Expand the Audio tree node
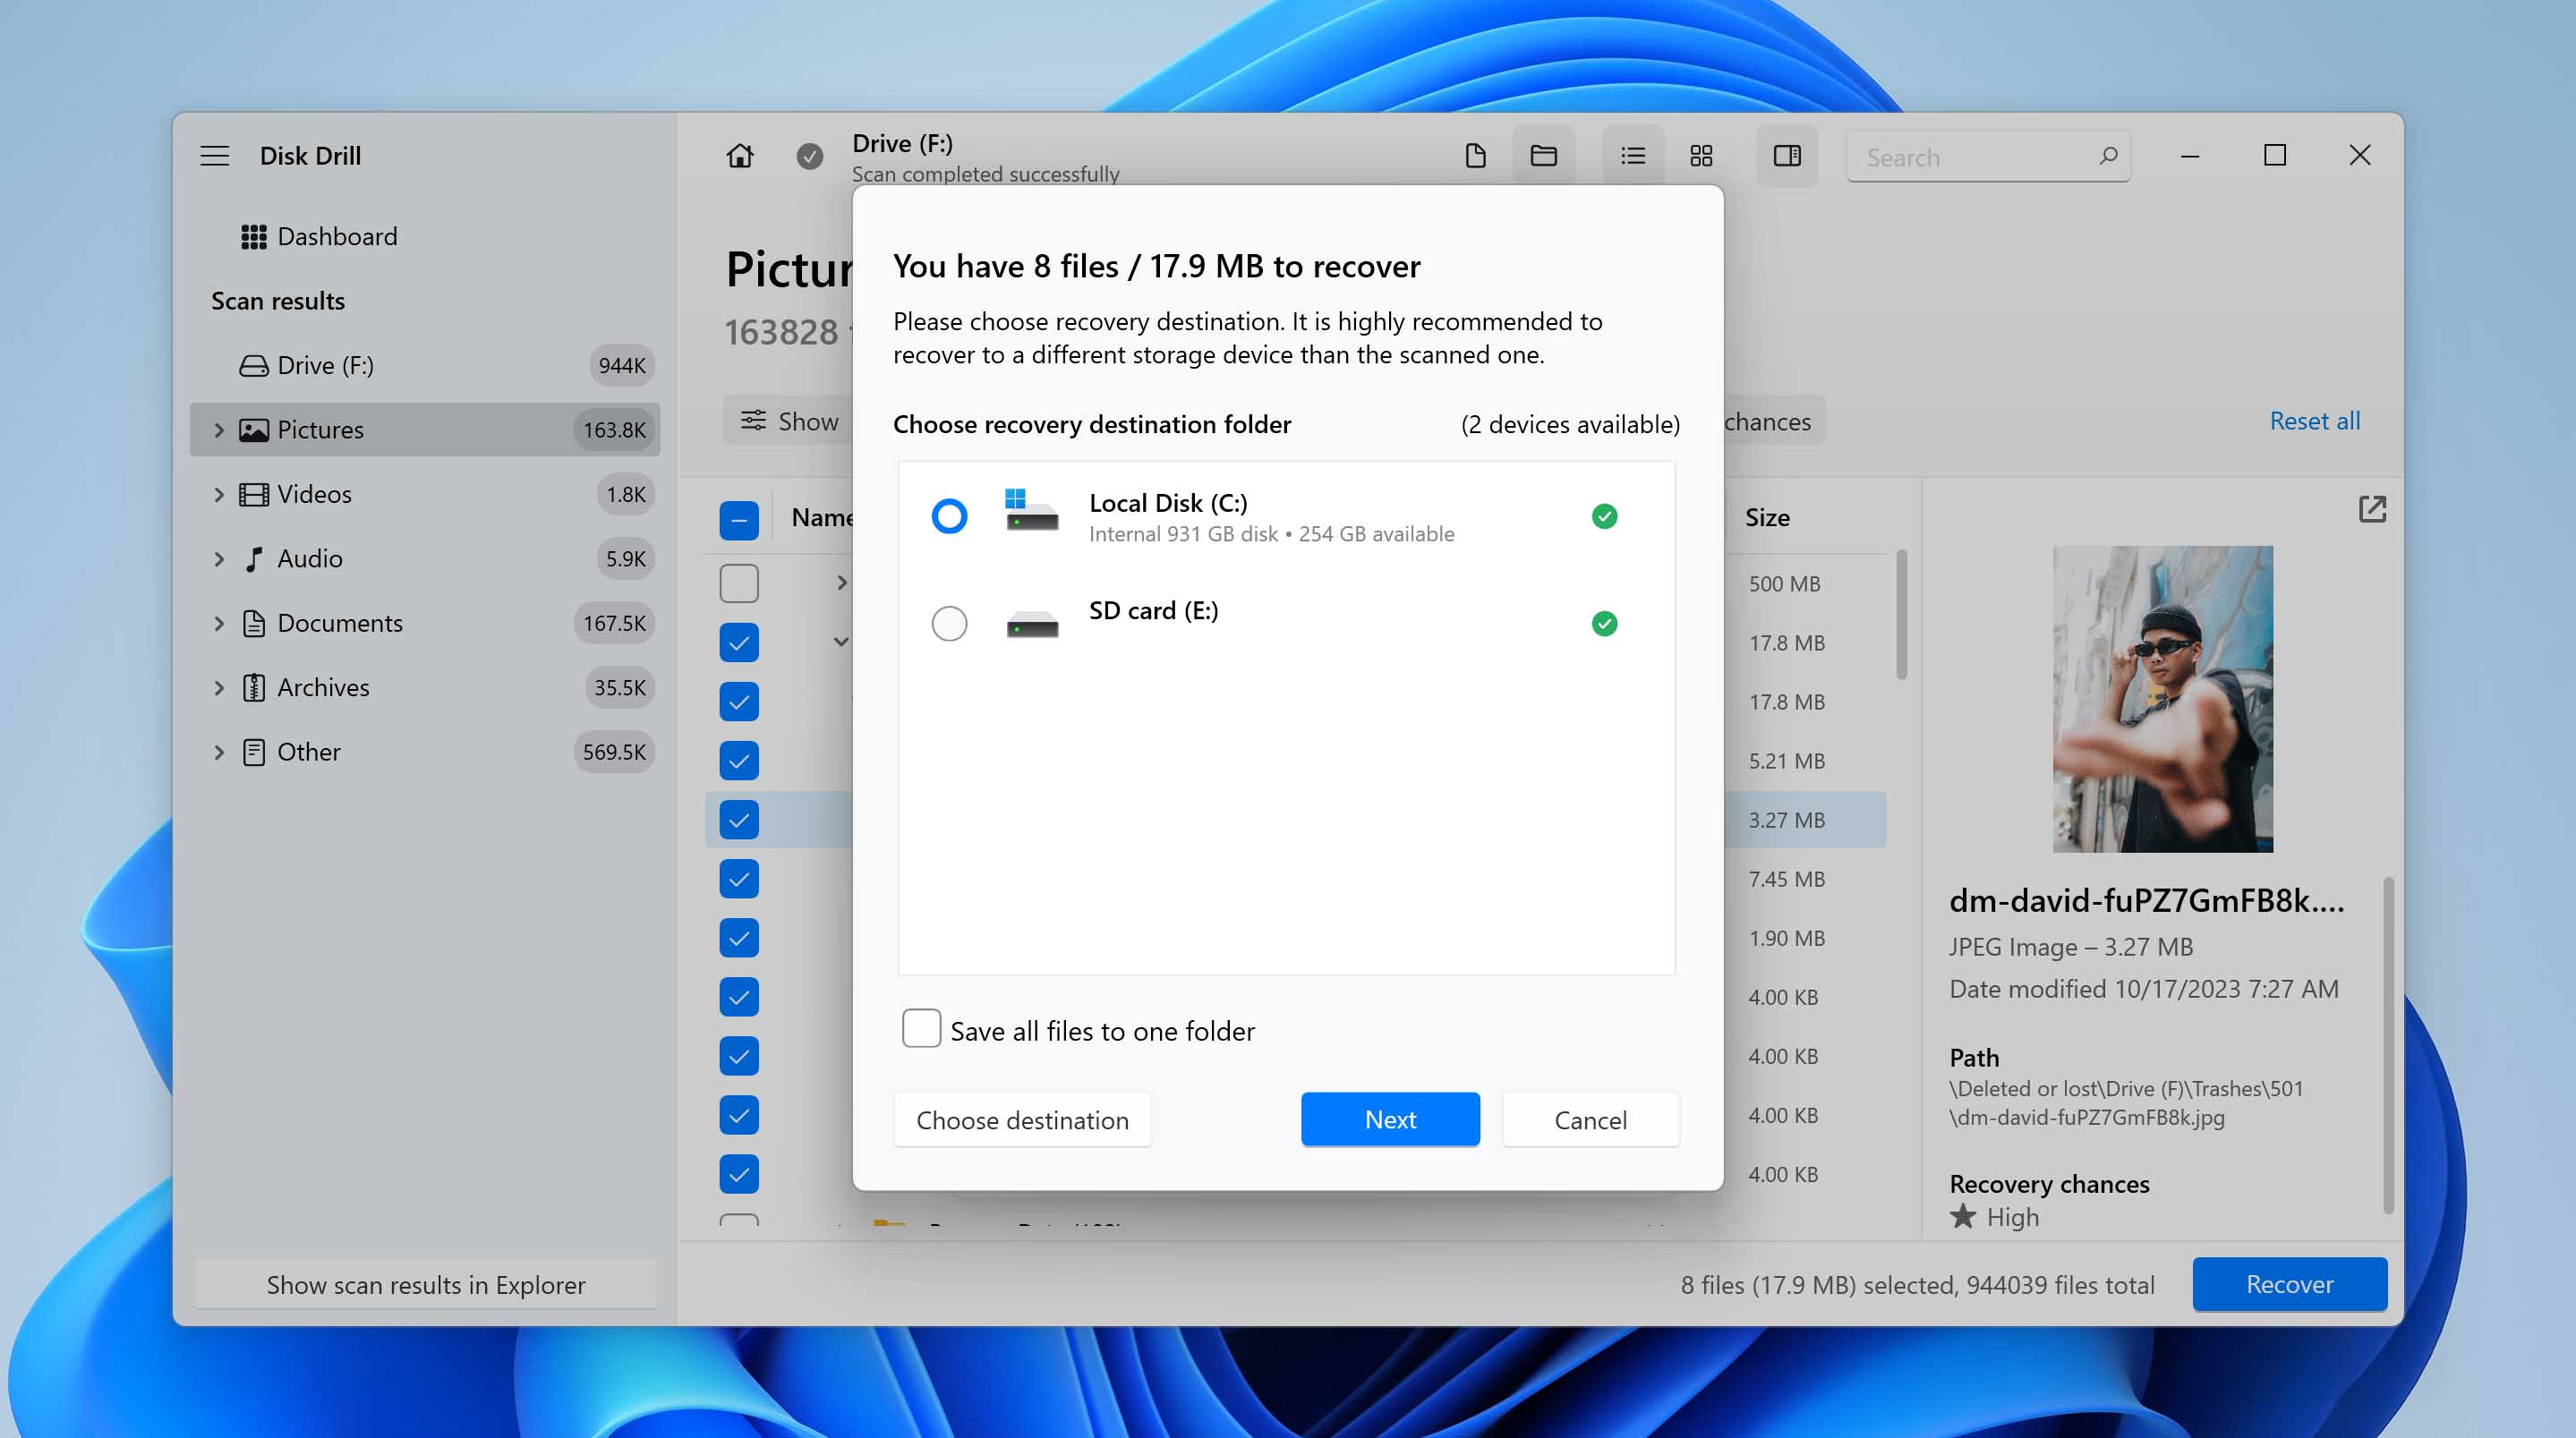This screenshot has width=2576, height=1438. [x=219, y=559]
